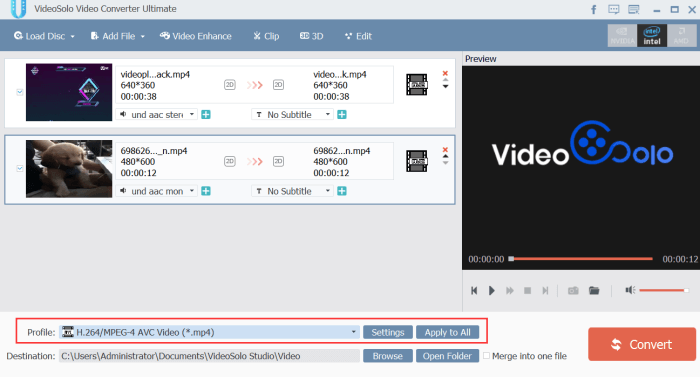
Task: Jump to previous frame in preview
Action: (474, 291)
